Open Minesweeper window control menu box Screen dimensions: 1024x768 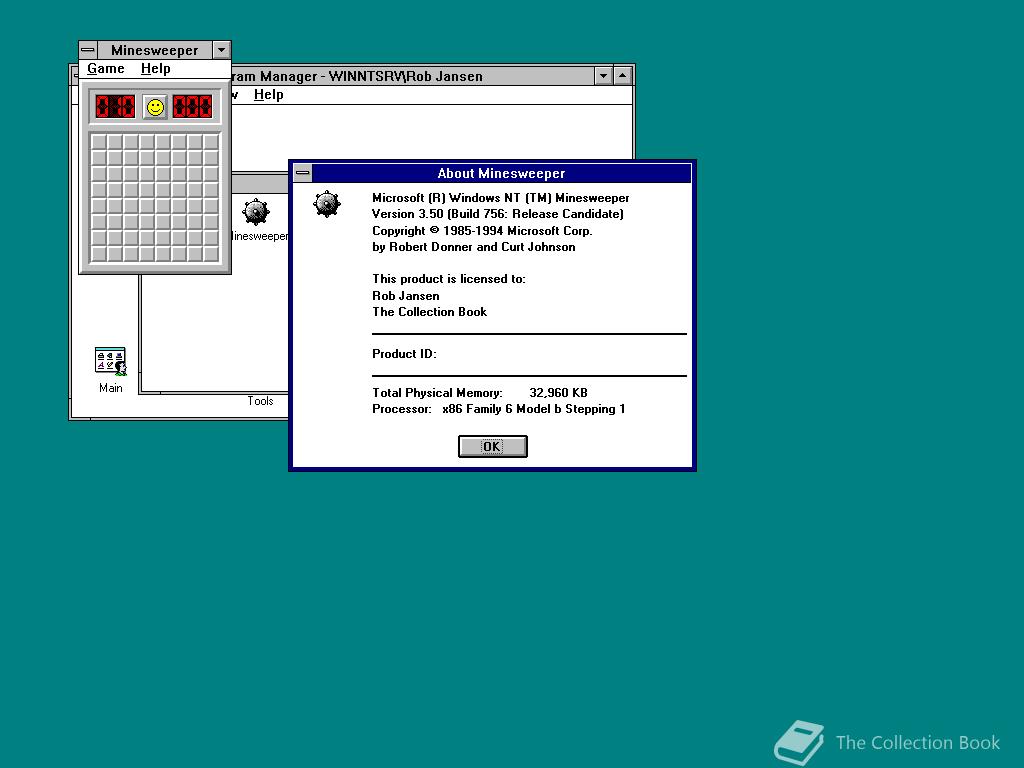click(x=88, y=50)
